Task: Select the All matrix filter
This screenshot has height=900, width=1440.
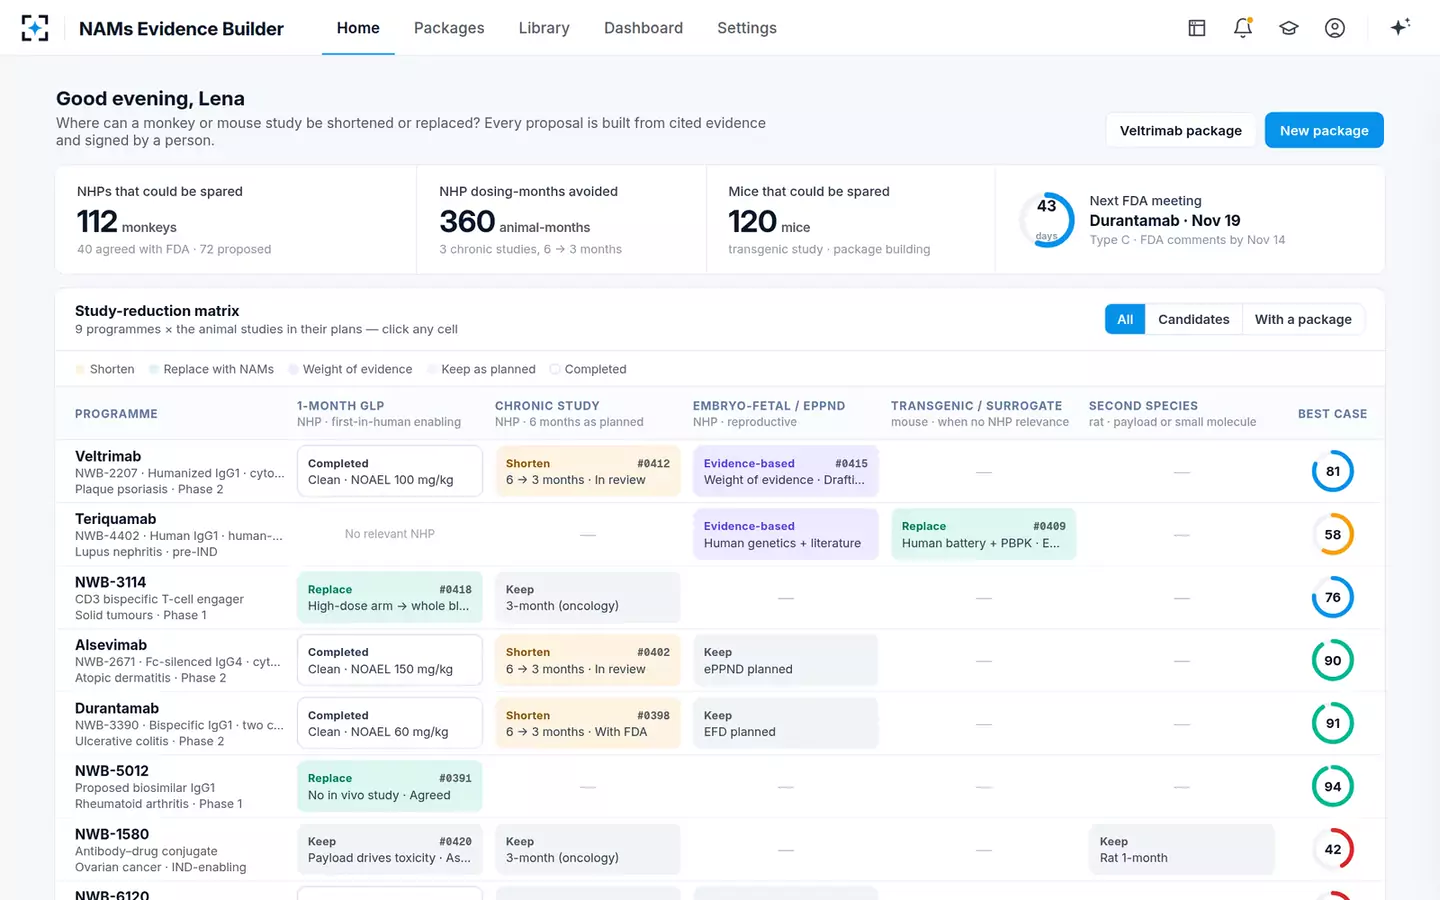Action: pyautogui.click(x=1125, y=319)
